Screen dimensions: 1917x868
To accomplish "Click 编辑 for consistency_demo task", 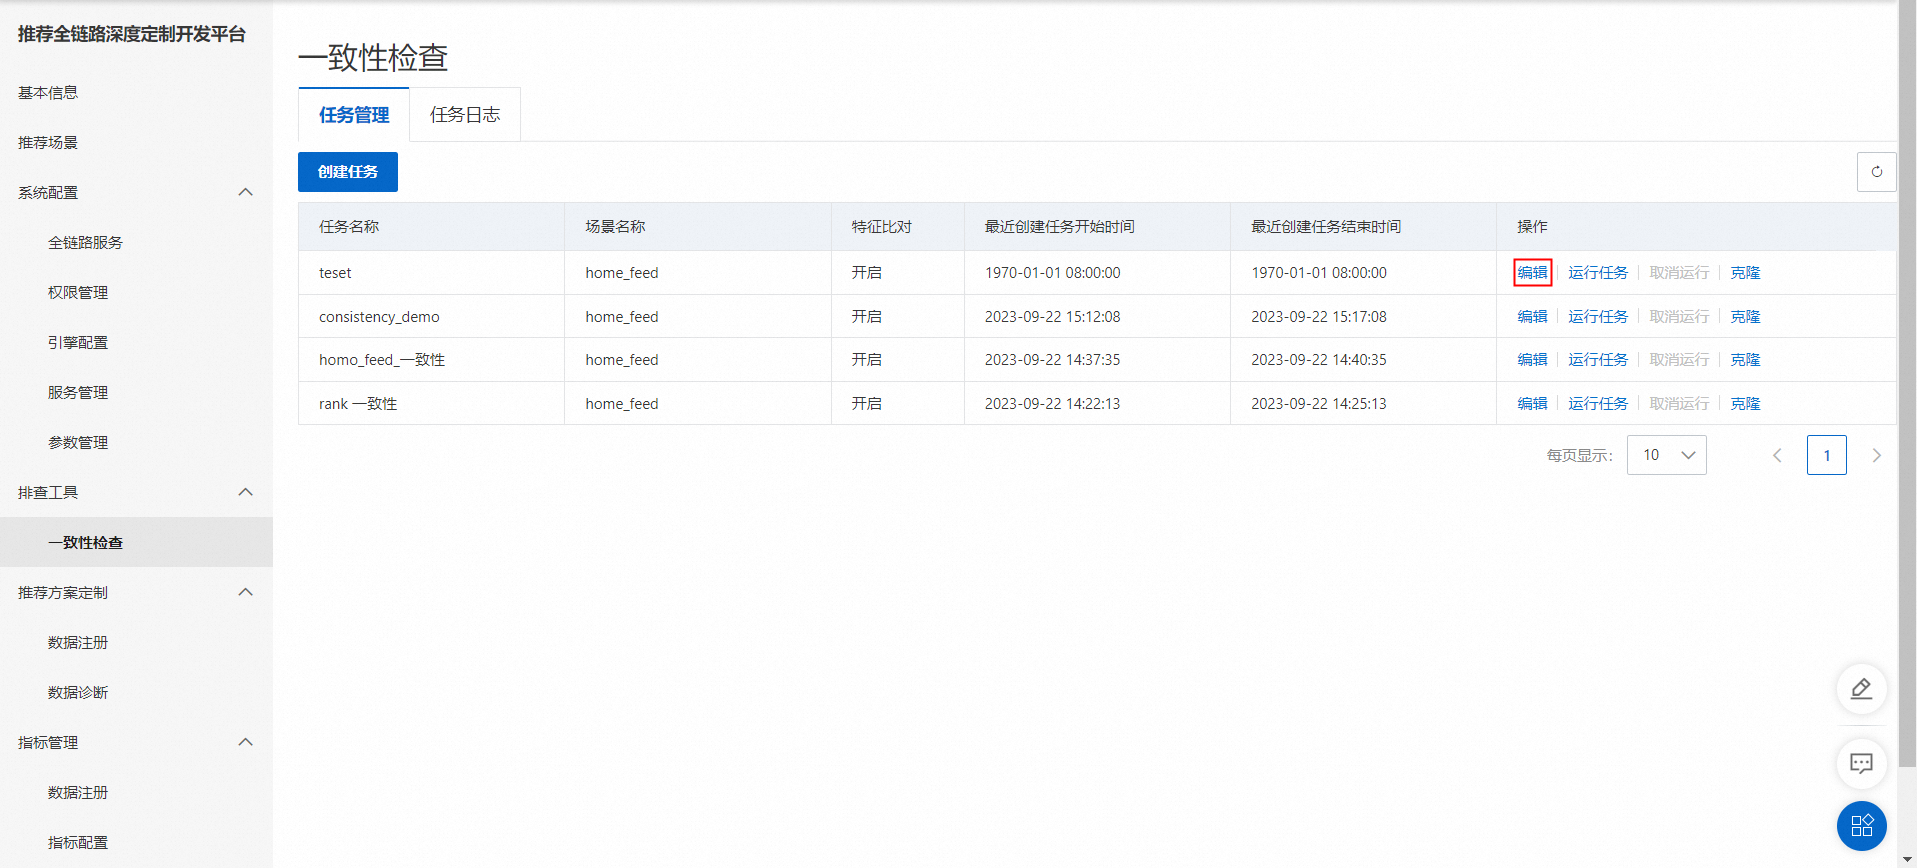I will [x=1532, y=316].
